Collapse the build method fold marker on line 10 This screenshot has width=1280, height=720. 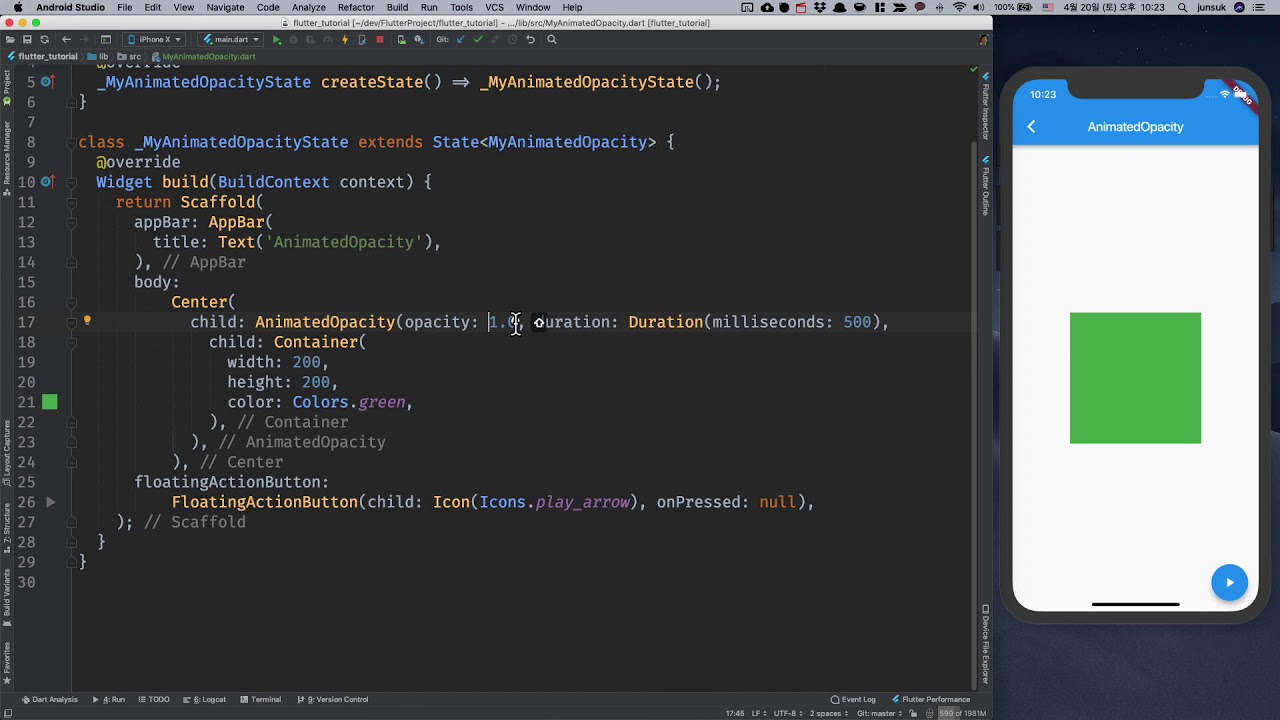pyautogui.click(x=71, y=182)
